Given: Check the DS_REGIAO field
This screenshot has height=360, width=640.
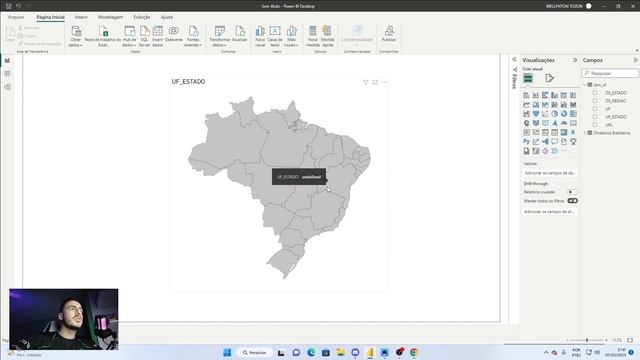Looking at the screenshot, I should tap(595, 101).
